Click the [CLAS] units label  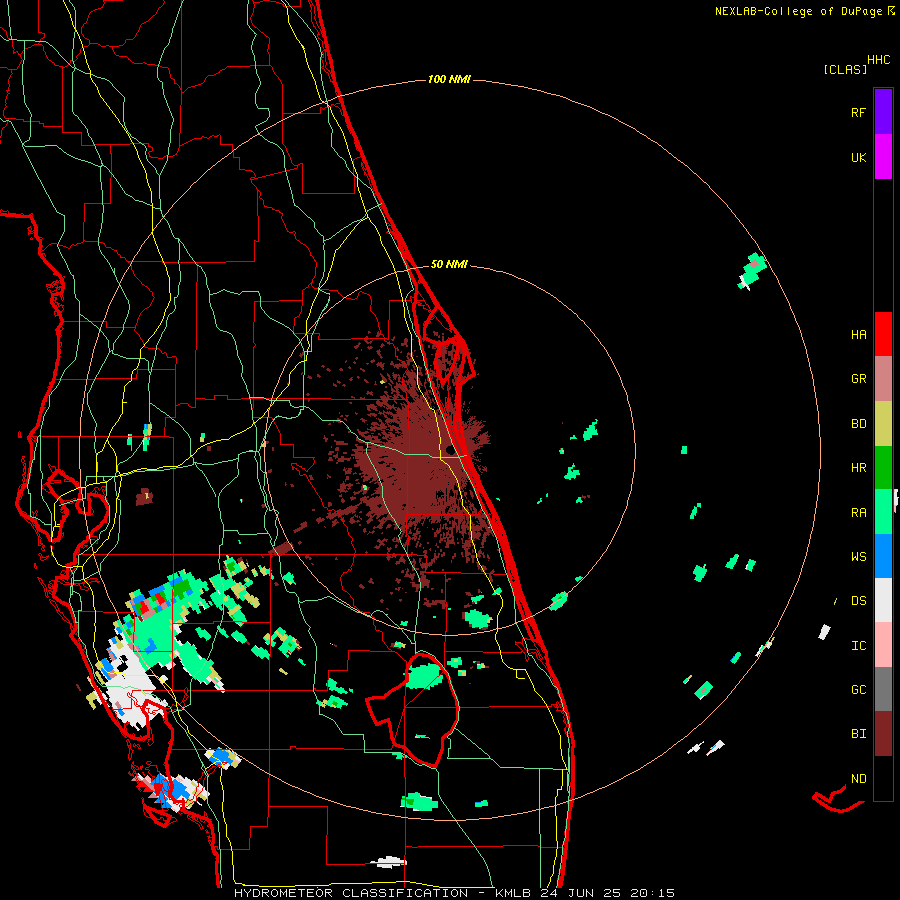pos(845,69)
